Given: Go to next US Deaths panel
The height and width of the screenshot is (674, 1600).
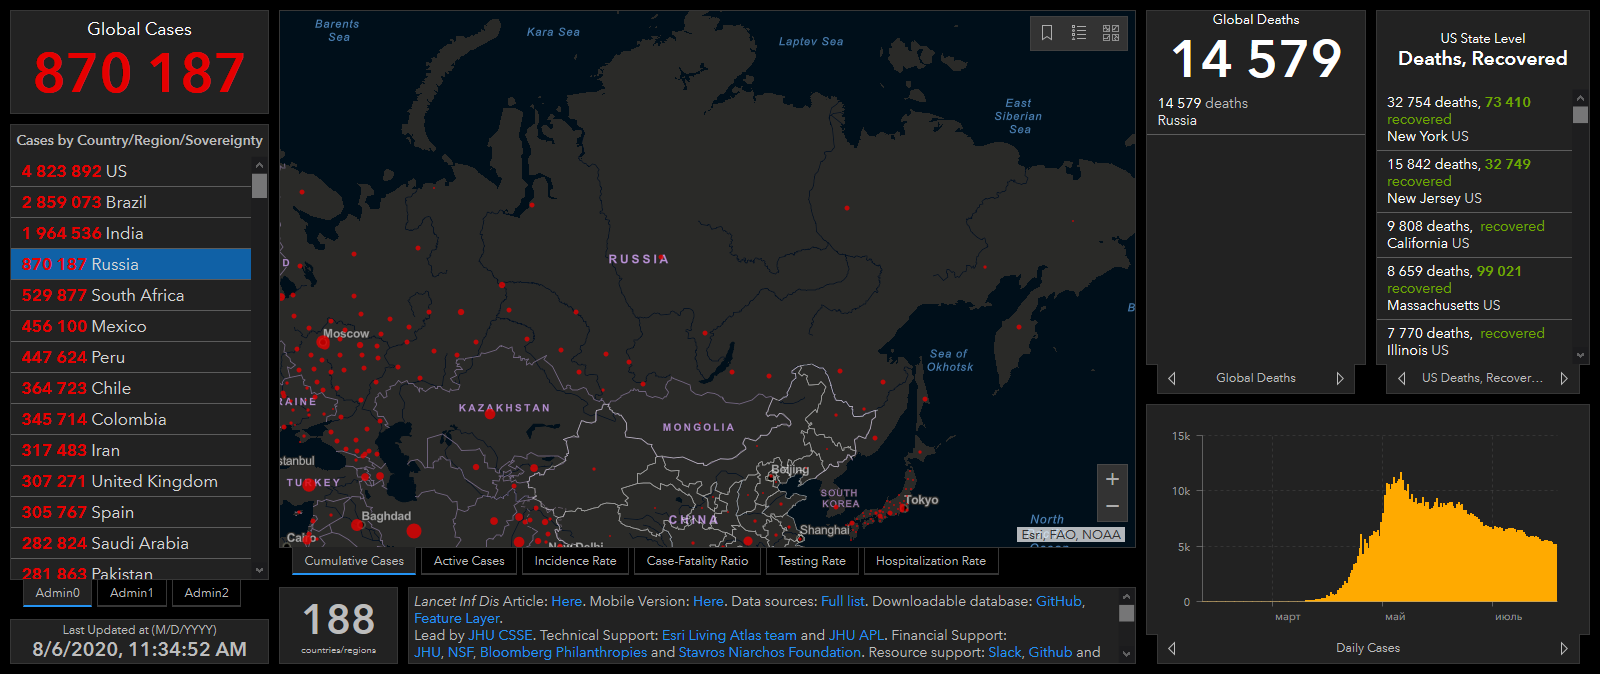Looking at the screenshot, I should click(x=1564, y=378).
